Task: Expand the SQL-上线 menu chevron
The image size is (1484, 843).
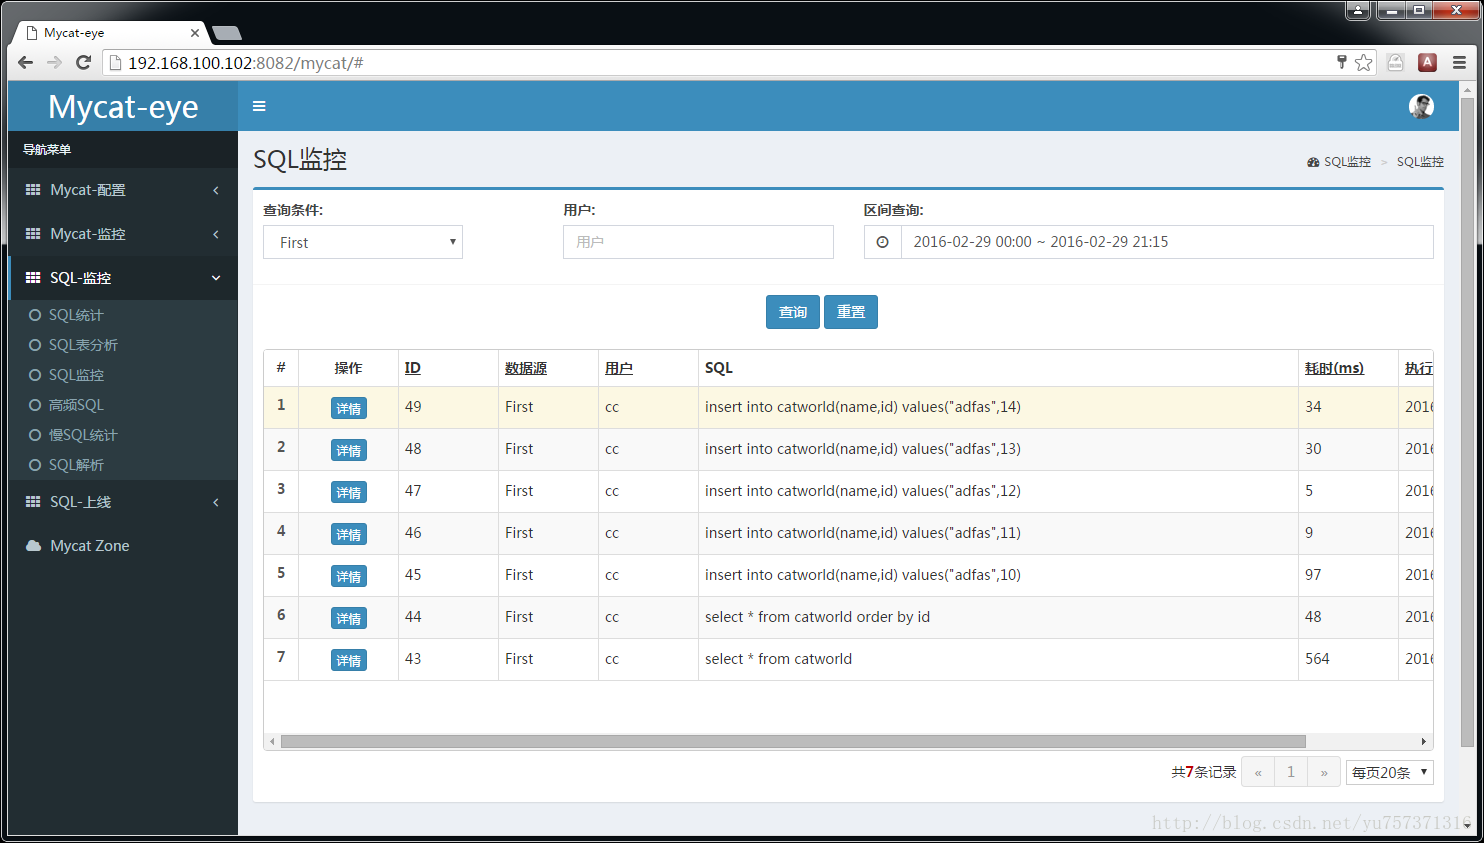Action: pyautogui.click(x=216, y=502)
